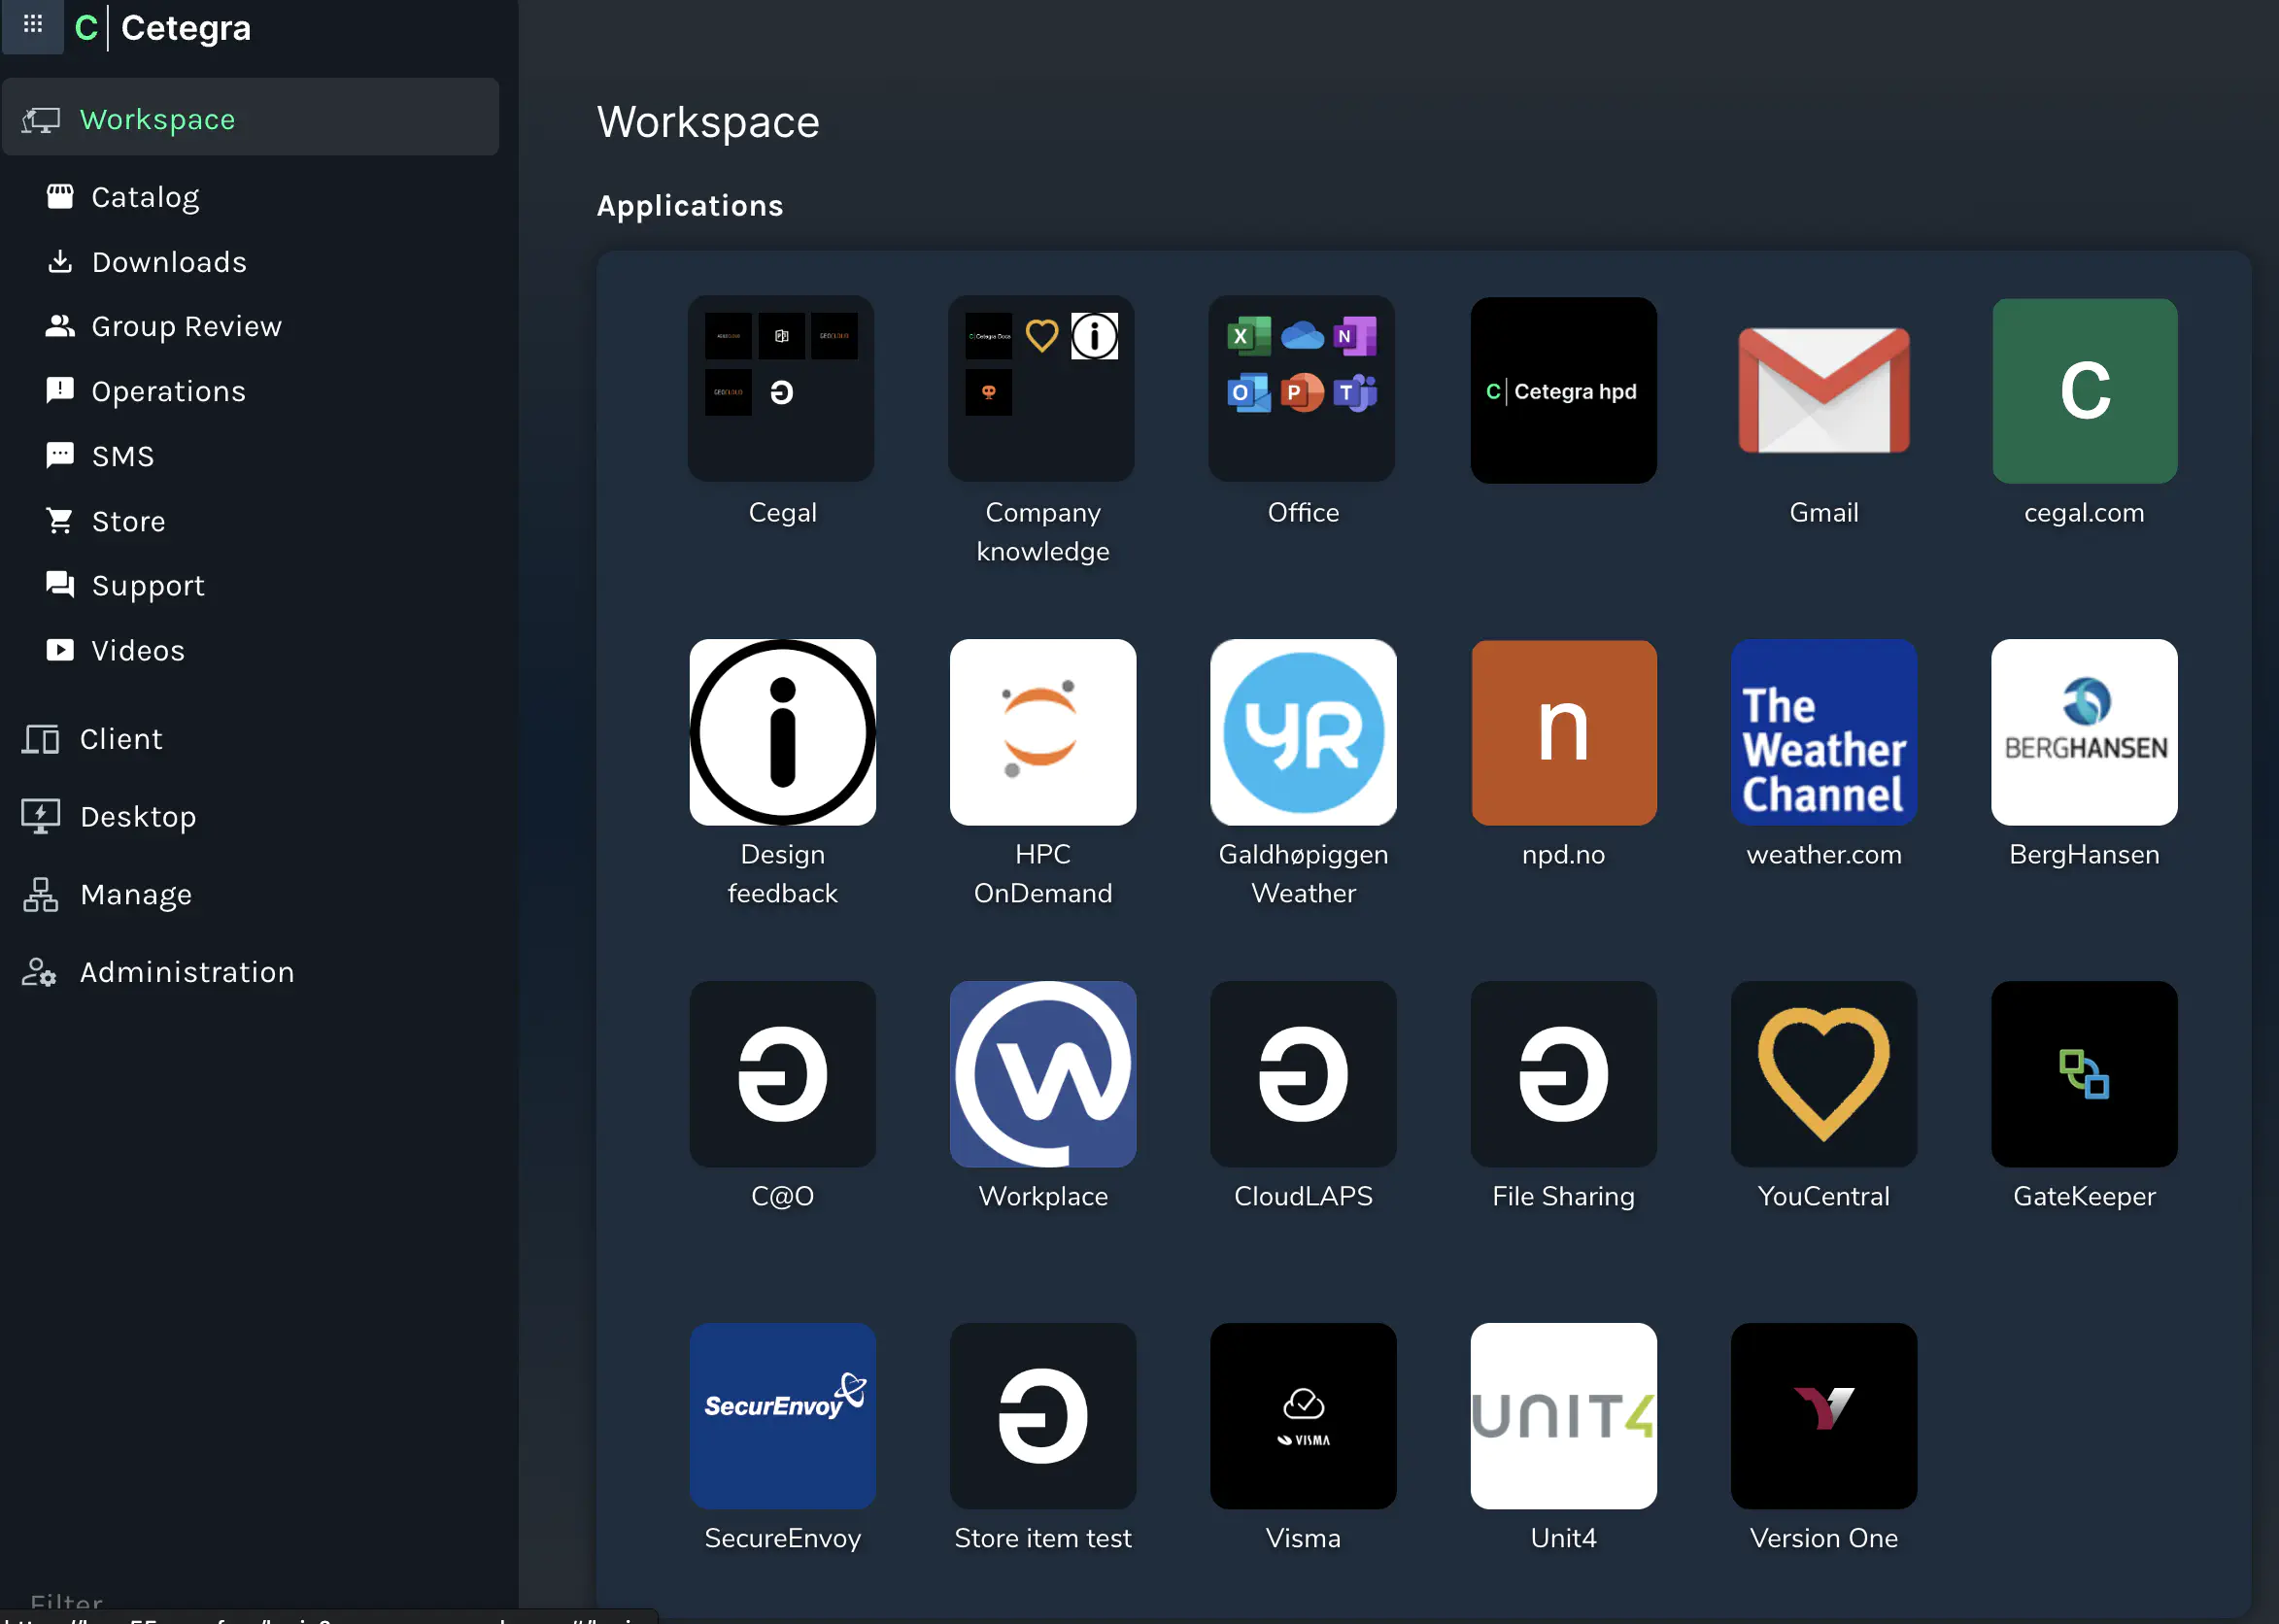The width and height of the screenshot is (2279, 1624).
Task: Select Workspace in the sidebar
Action: click(251, 118)
